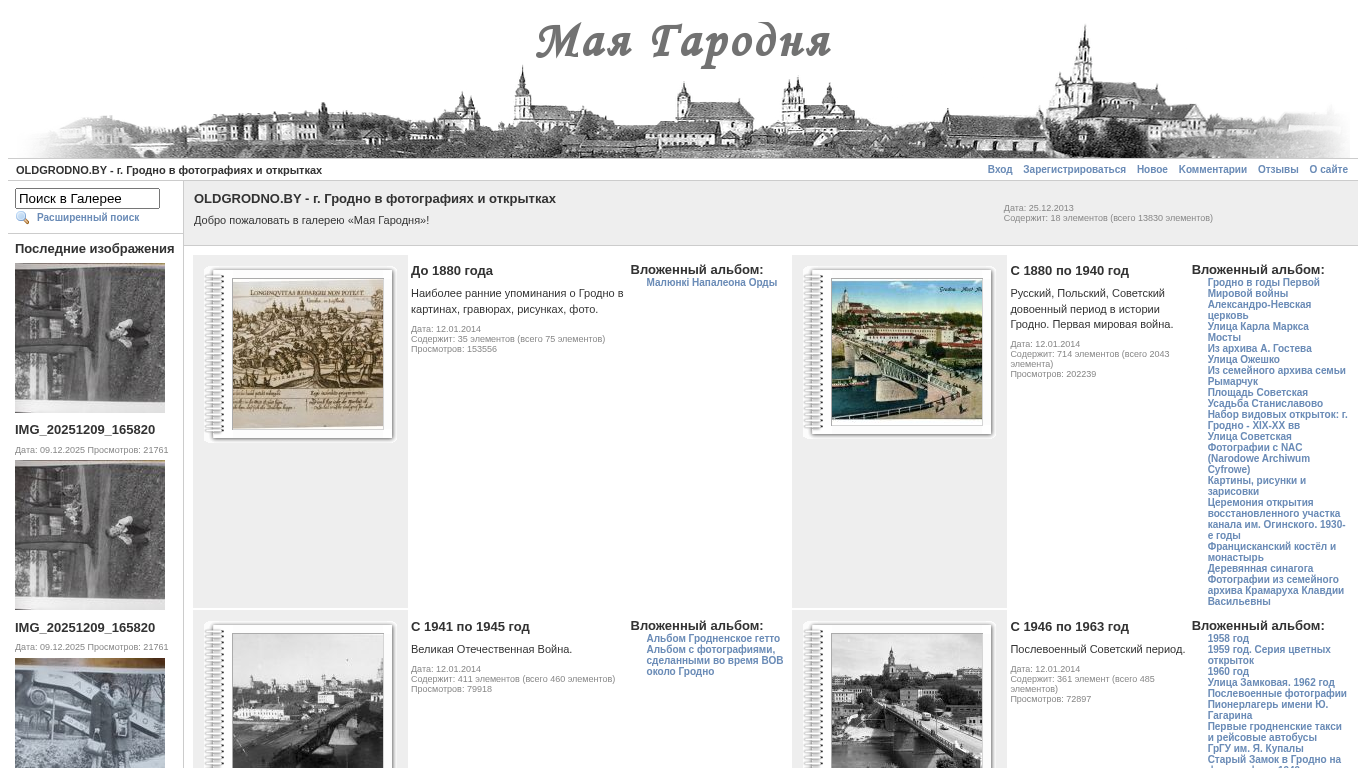Screen dimensions: 1366x768
Task: Click the Поиск в Галерее search field
Action: click(87, 199)
